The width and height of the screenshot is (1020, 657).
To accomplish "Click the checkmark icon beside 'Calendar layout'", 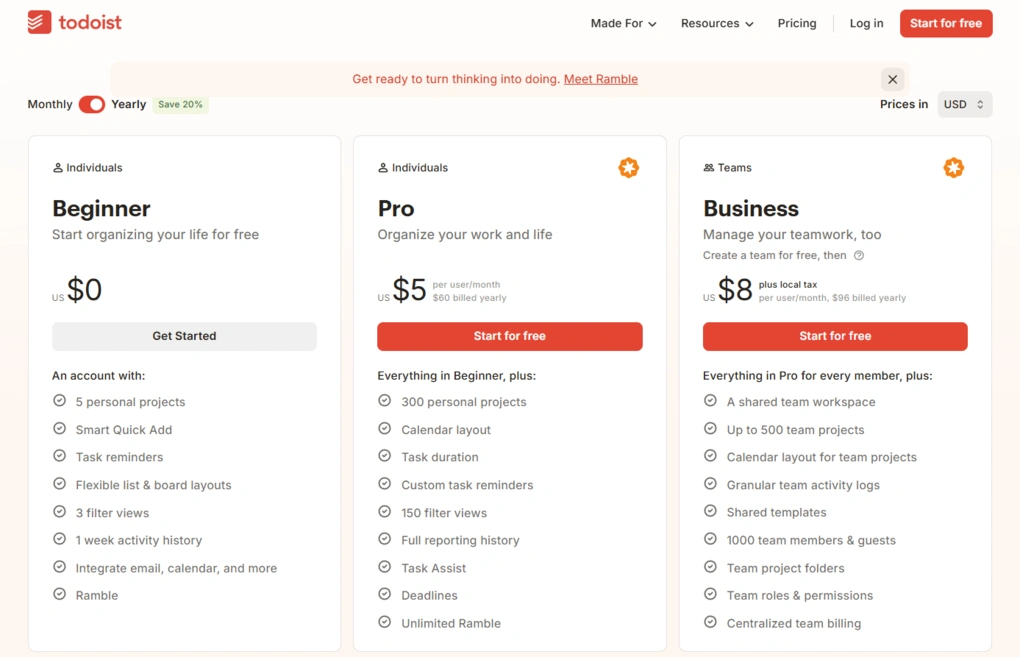I will pyautogui.click(x=384, y=429).
